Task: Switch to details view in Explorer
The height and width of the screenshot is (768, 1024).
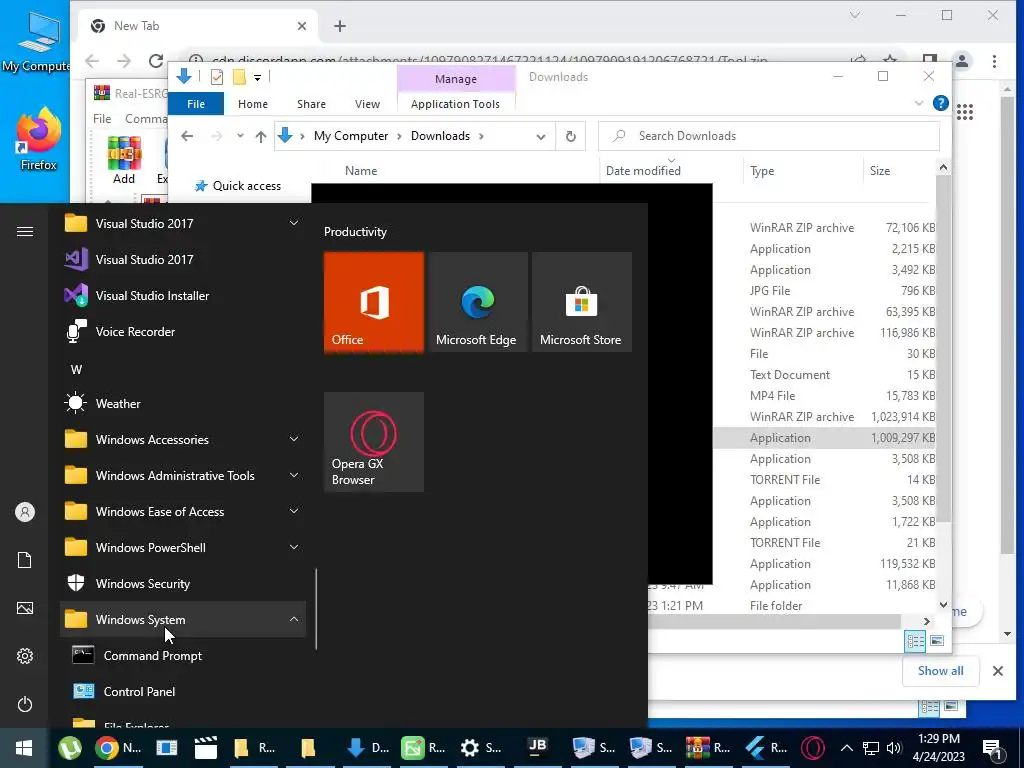Action: coord(915,641)
